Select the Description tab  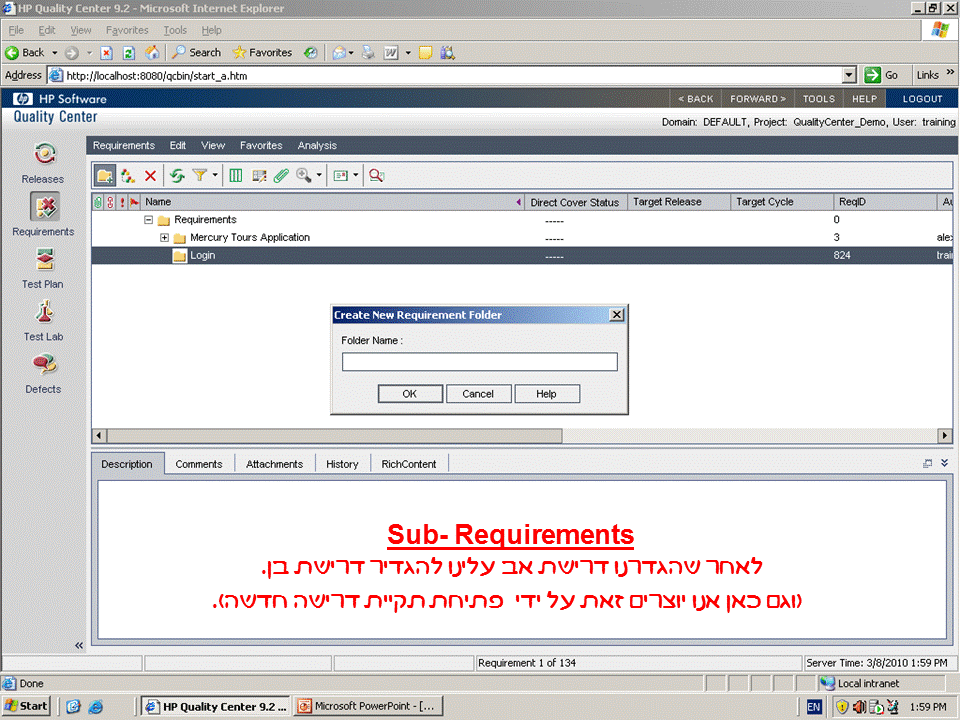(127, 464)
